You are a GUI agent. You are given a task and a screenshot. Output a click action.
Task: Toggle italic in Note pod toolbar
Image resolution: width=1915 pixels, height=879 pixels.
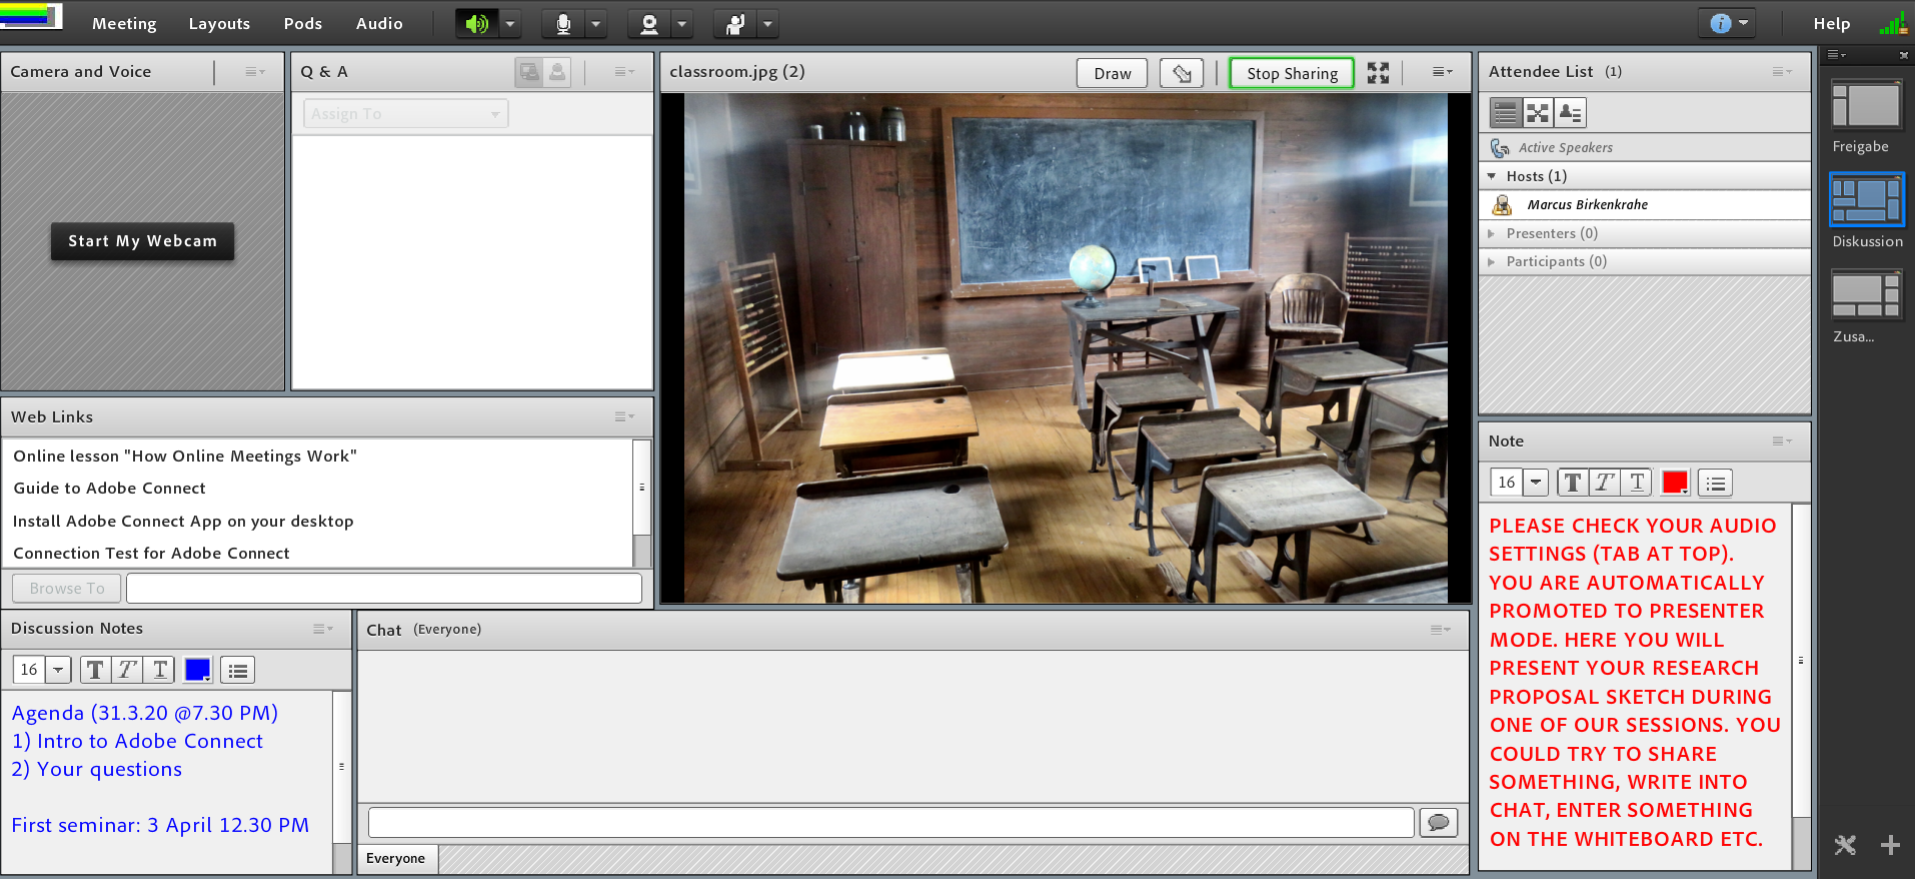coord(1605,483)
